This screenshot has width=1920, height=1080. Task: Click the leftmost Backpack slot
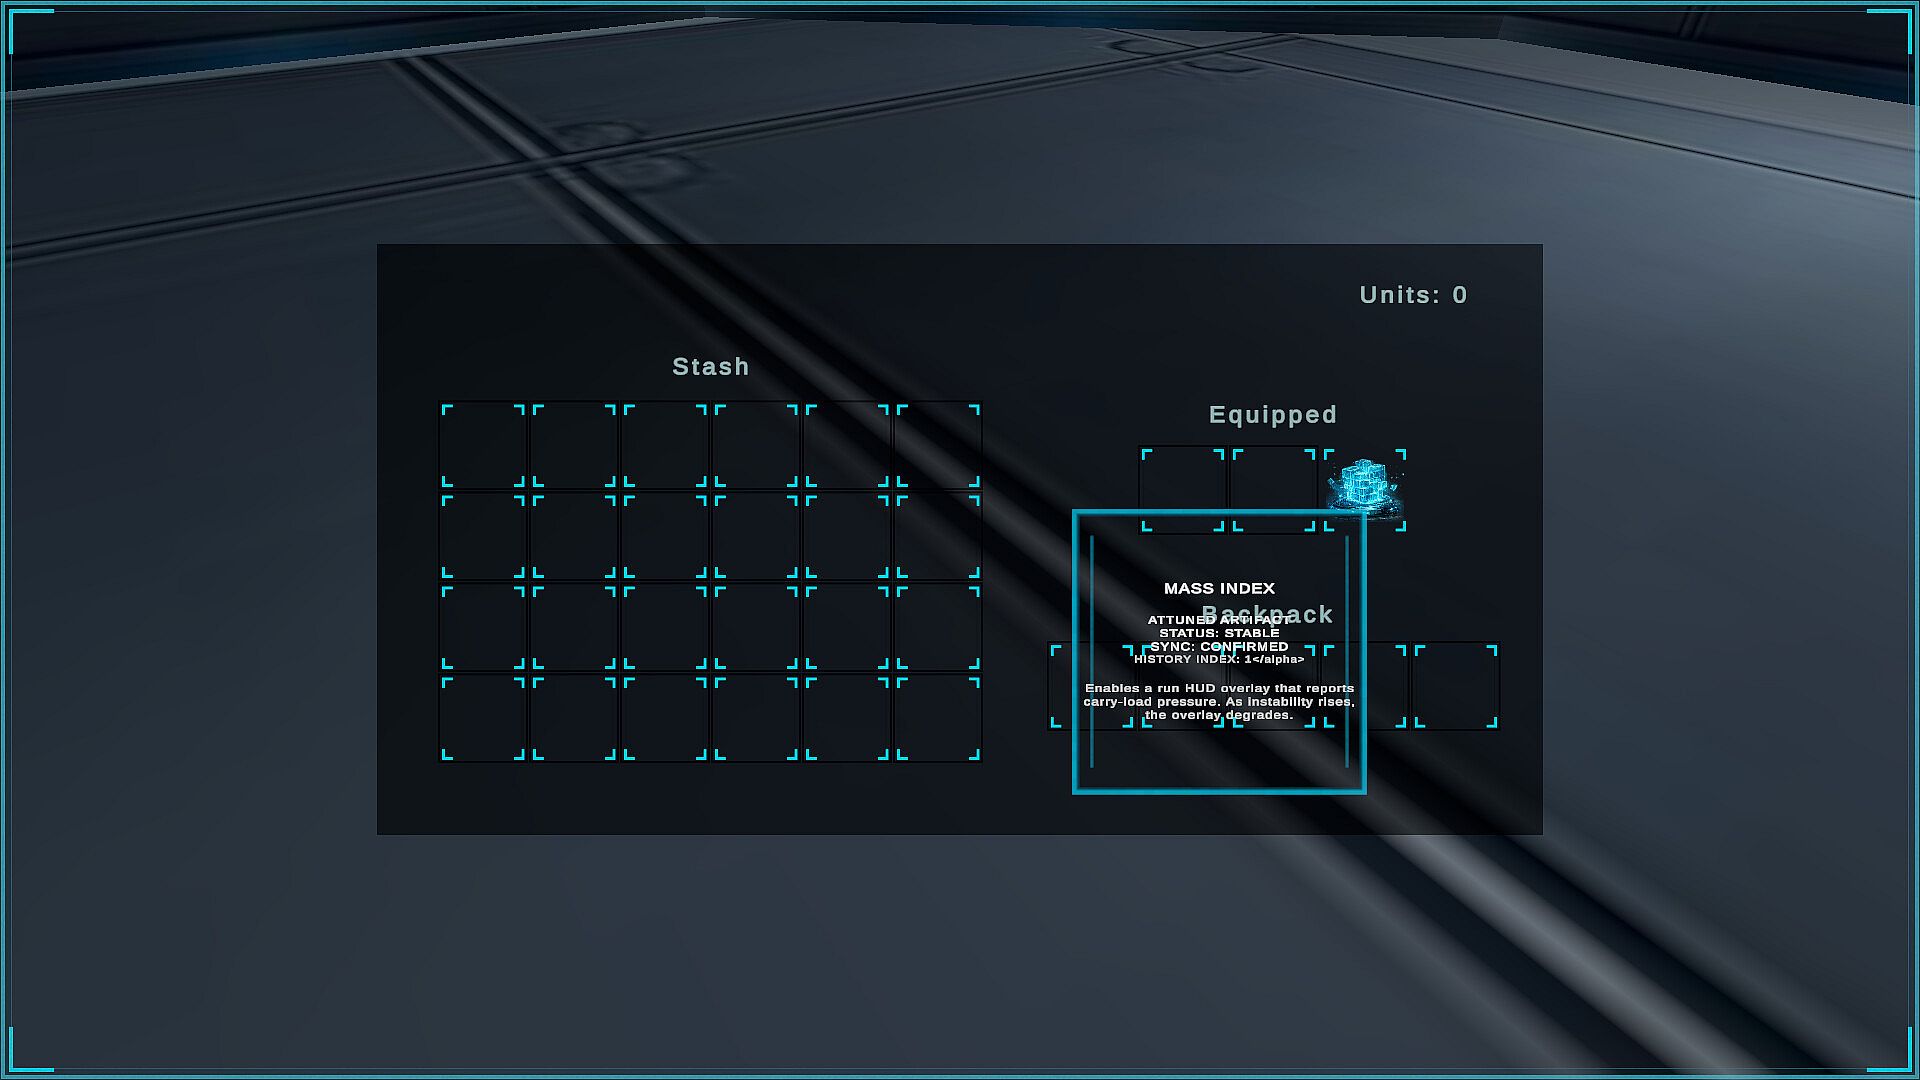[x=1061, y=686]
